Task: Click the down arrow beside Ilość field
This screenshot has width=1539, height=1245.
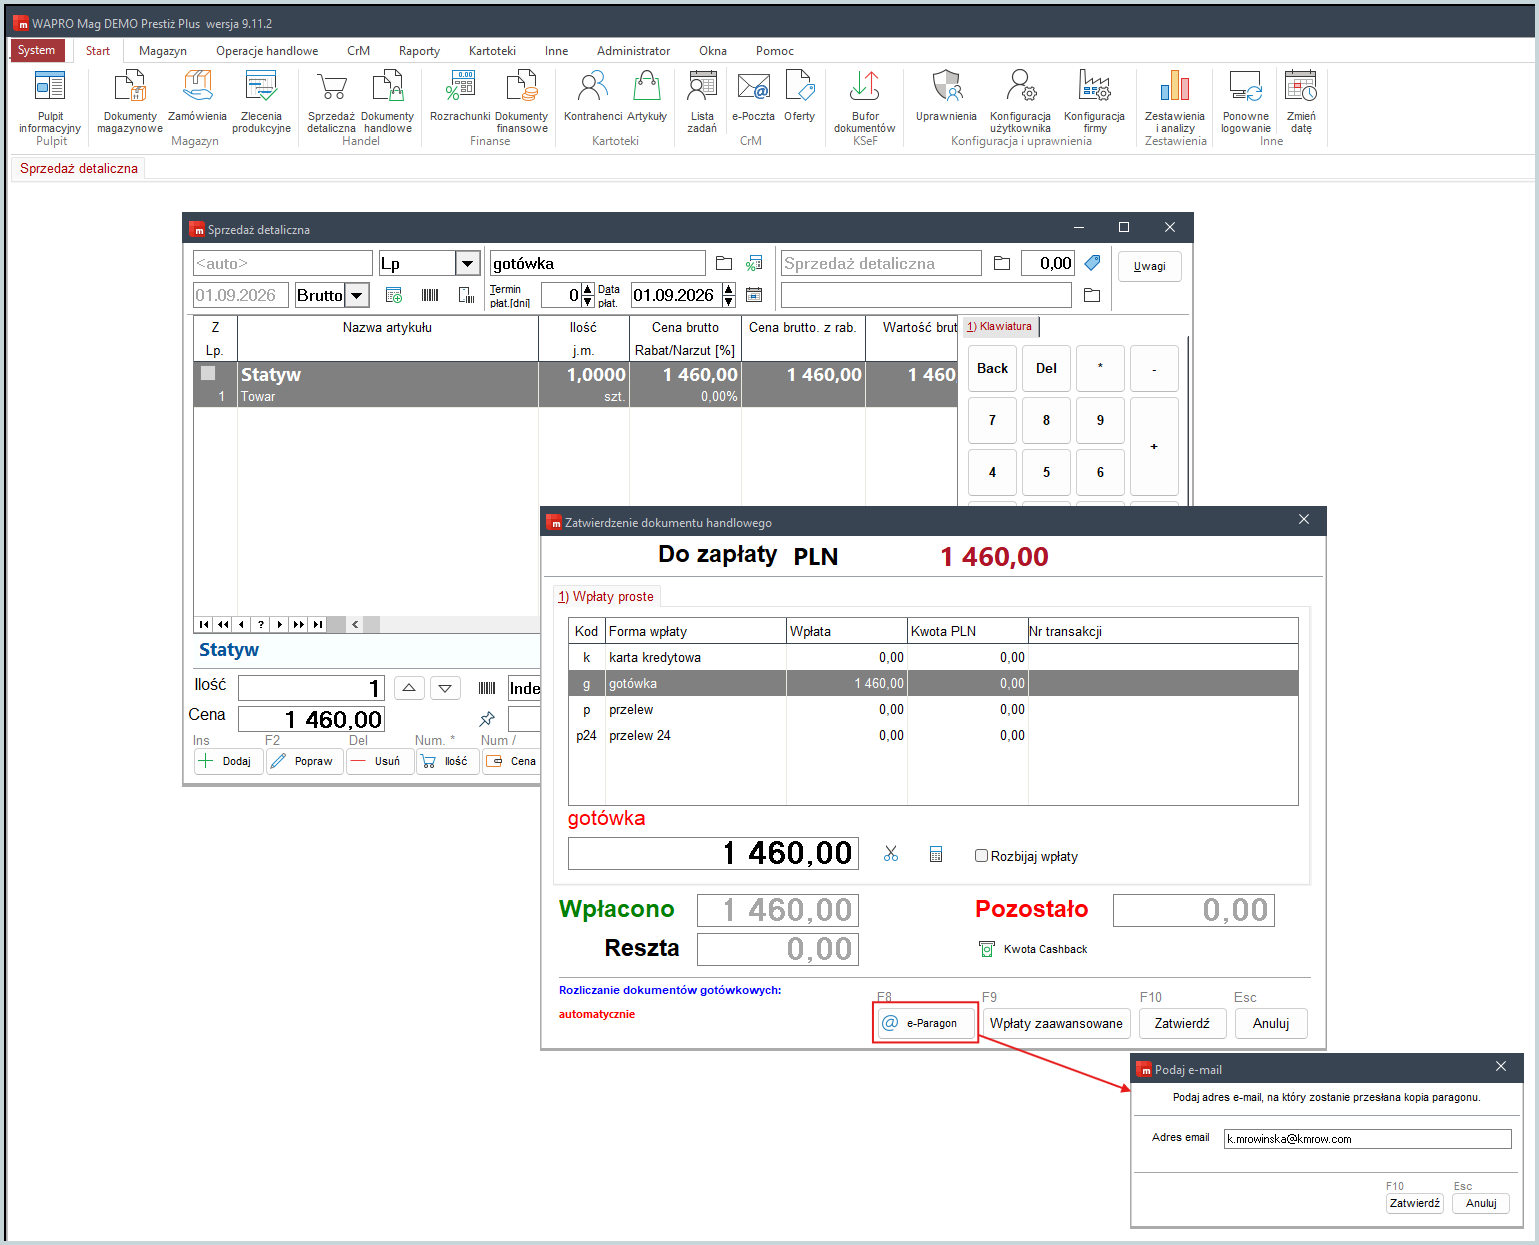Action: [x=445, y=688]
